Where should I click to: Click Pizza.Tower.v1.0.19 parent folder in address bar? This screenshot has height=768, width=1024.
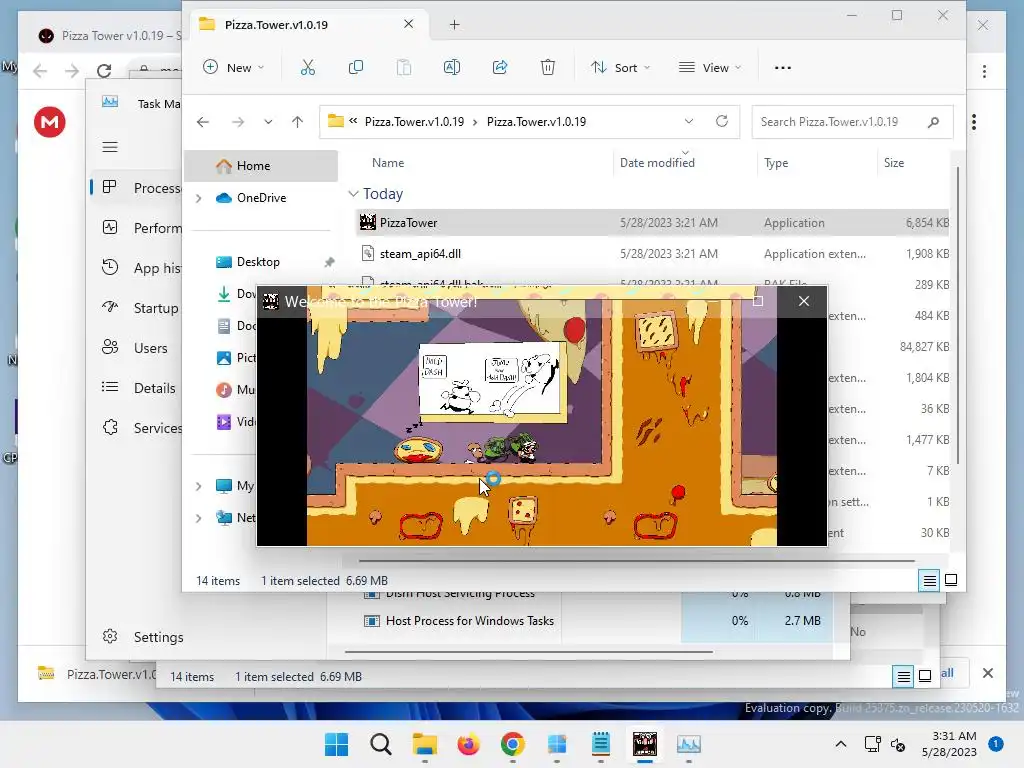pyautogui.click(x=414, y=121)
